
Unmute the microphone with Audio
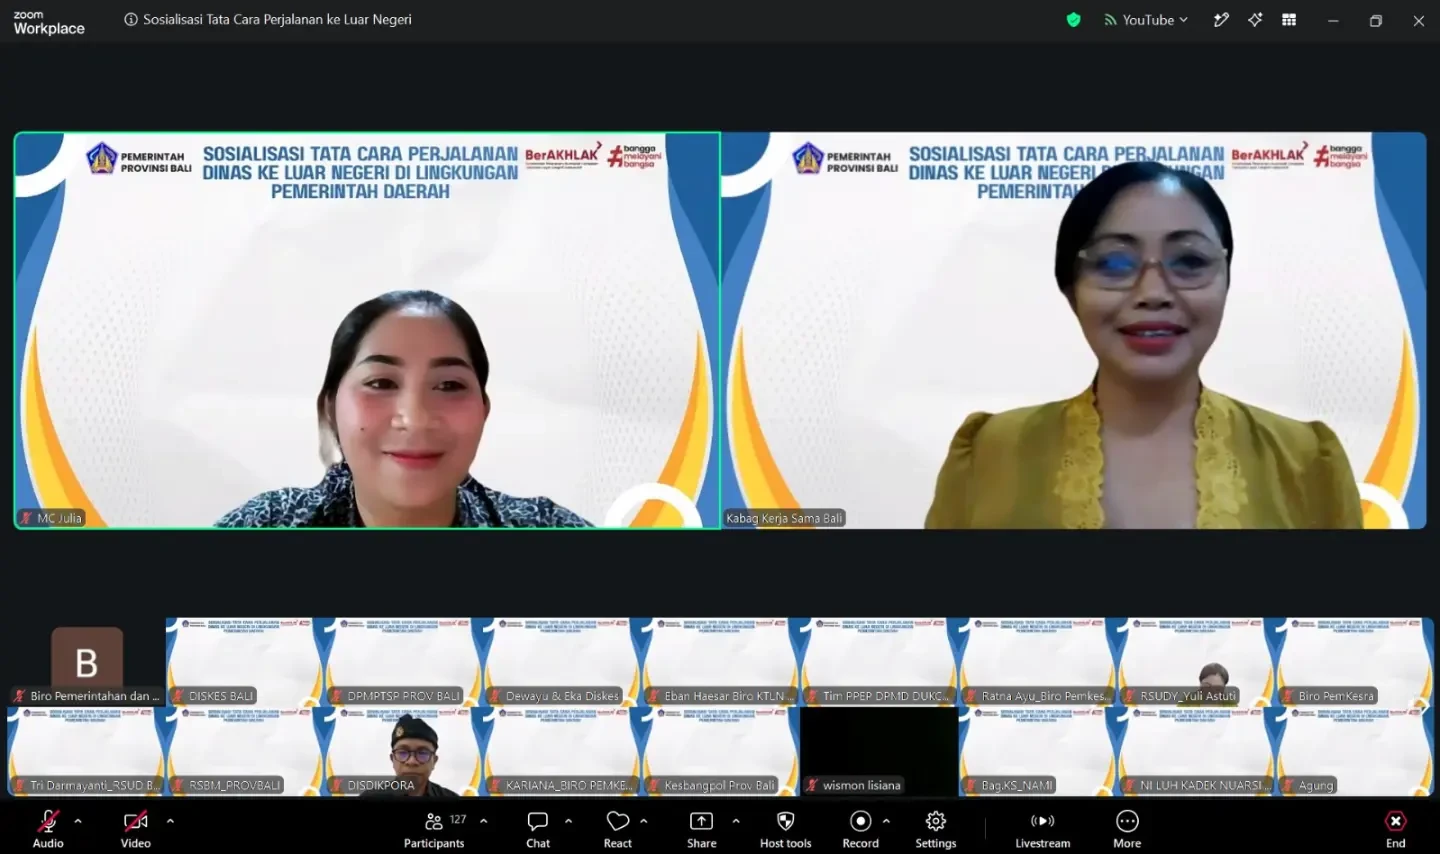point(48,829)
